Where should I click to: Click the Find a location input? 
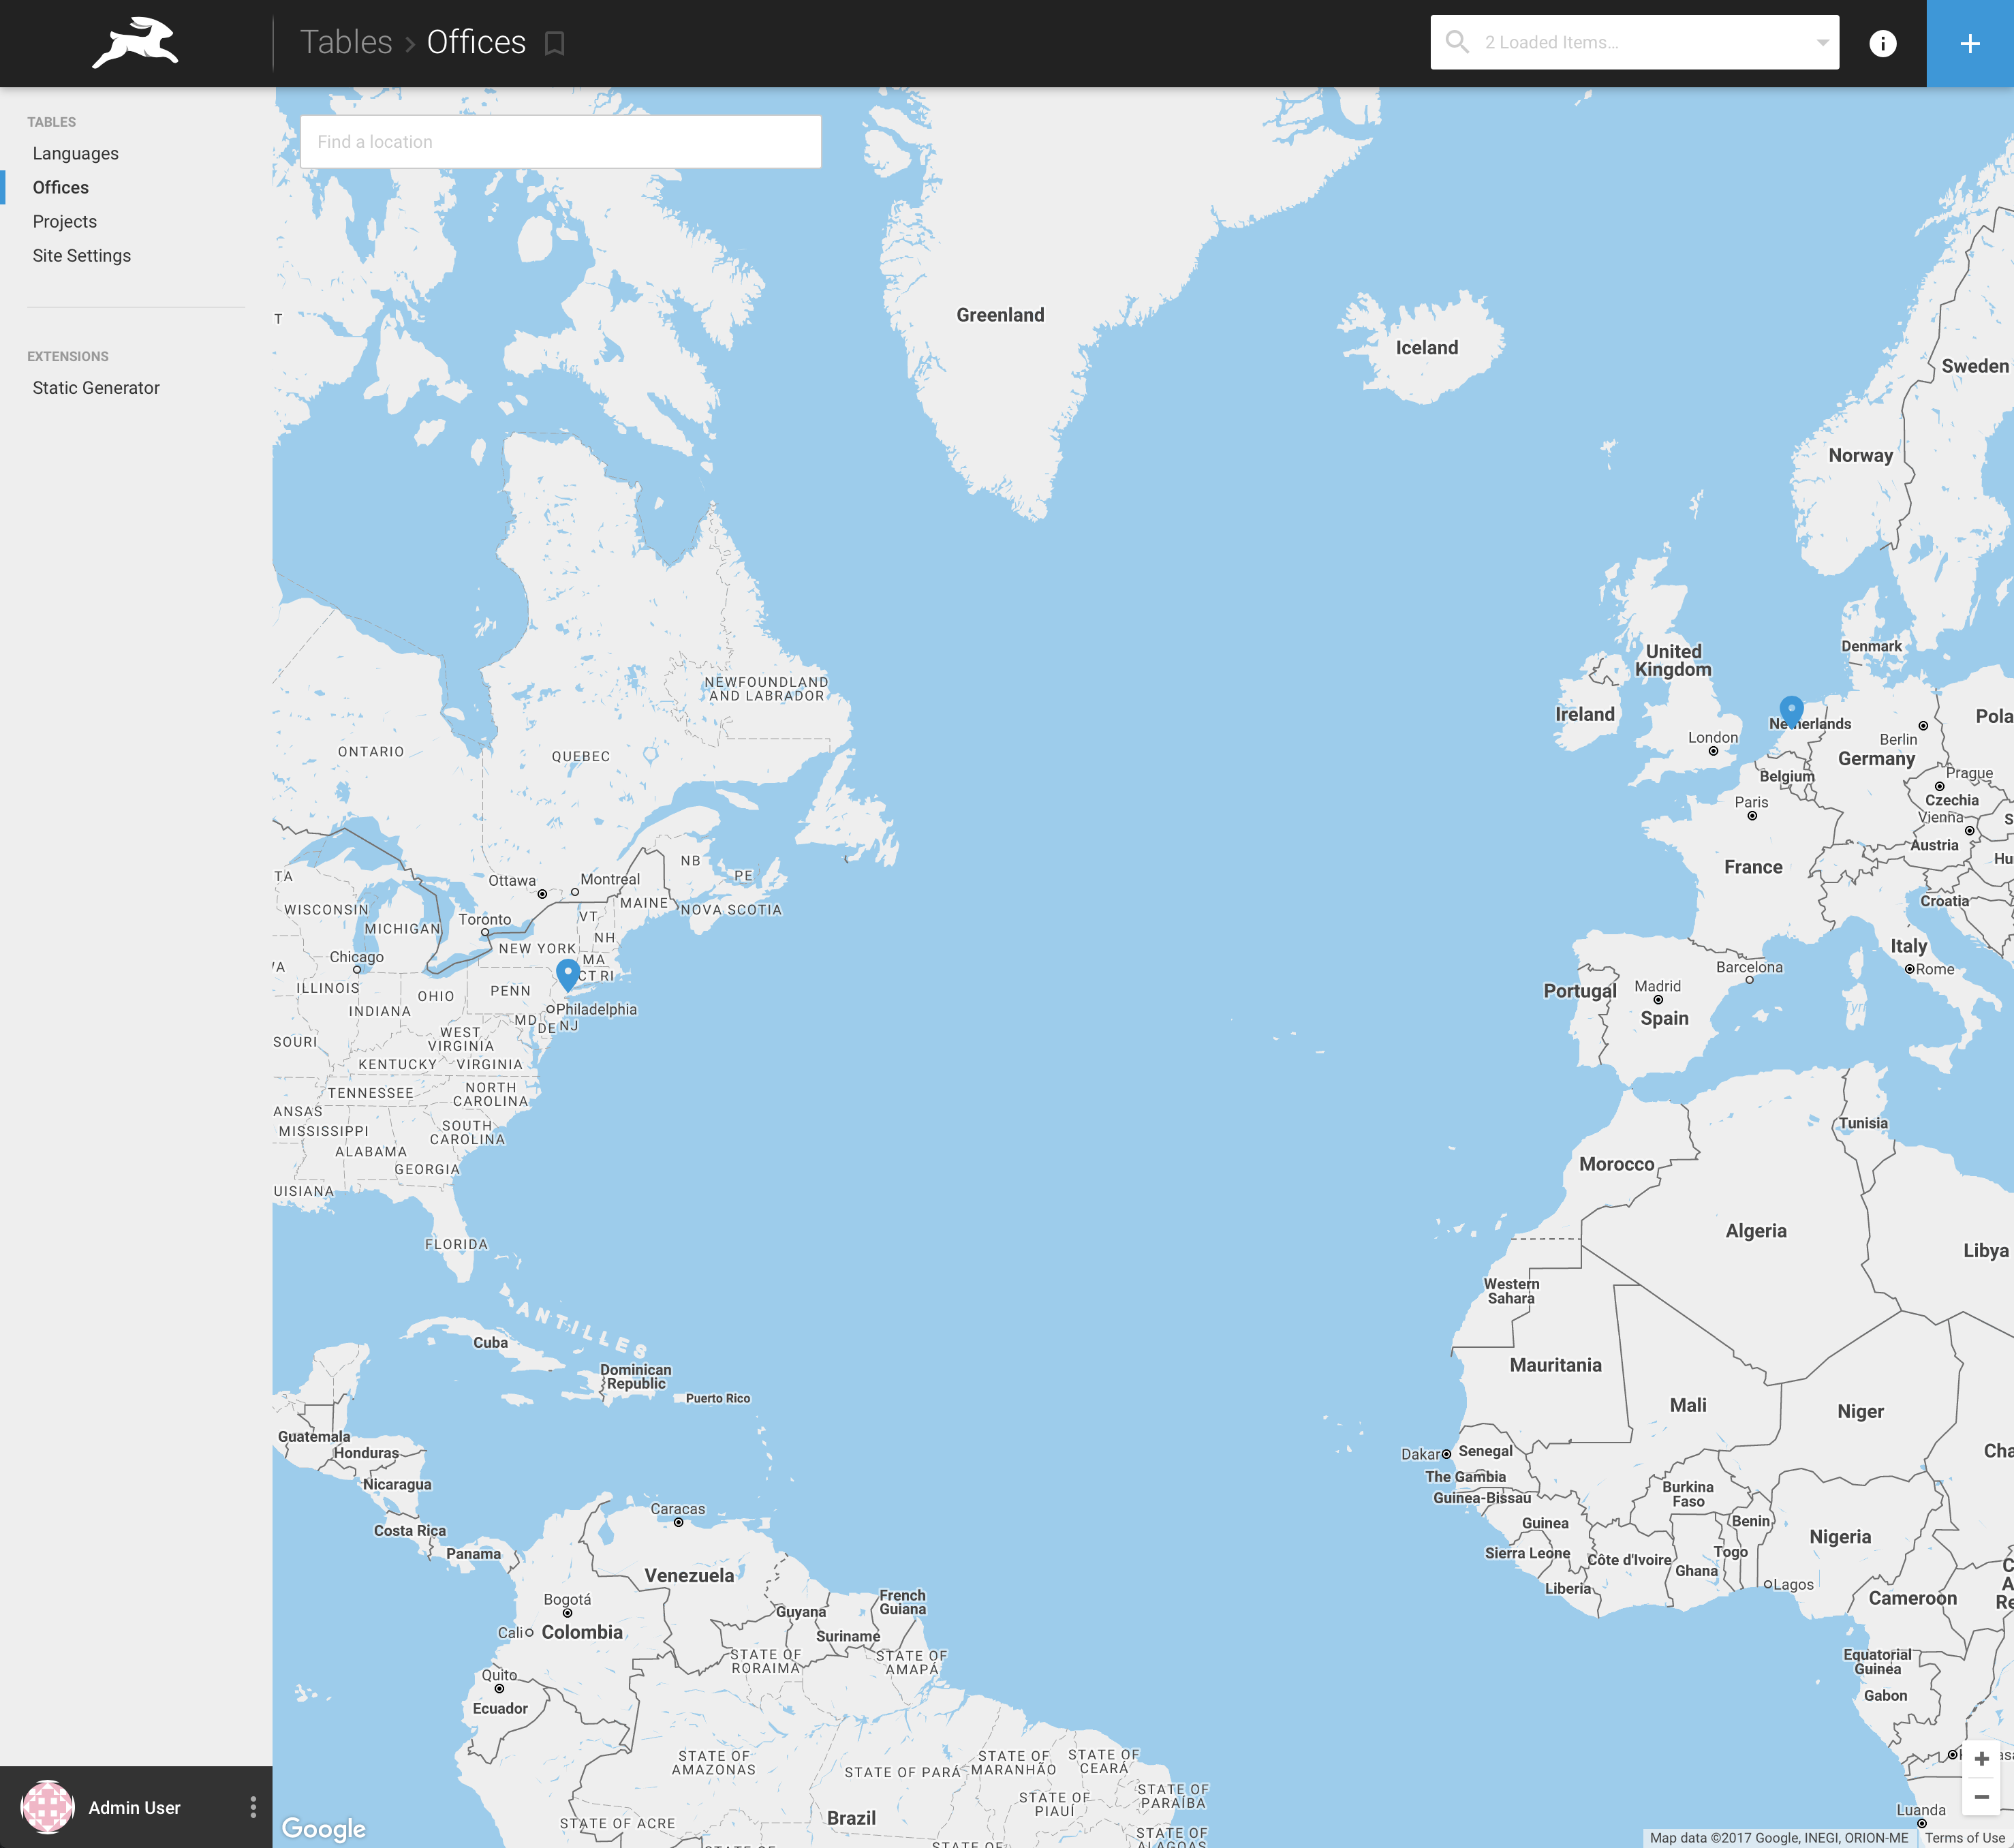click(560, 142)
